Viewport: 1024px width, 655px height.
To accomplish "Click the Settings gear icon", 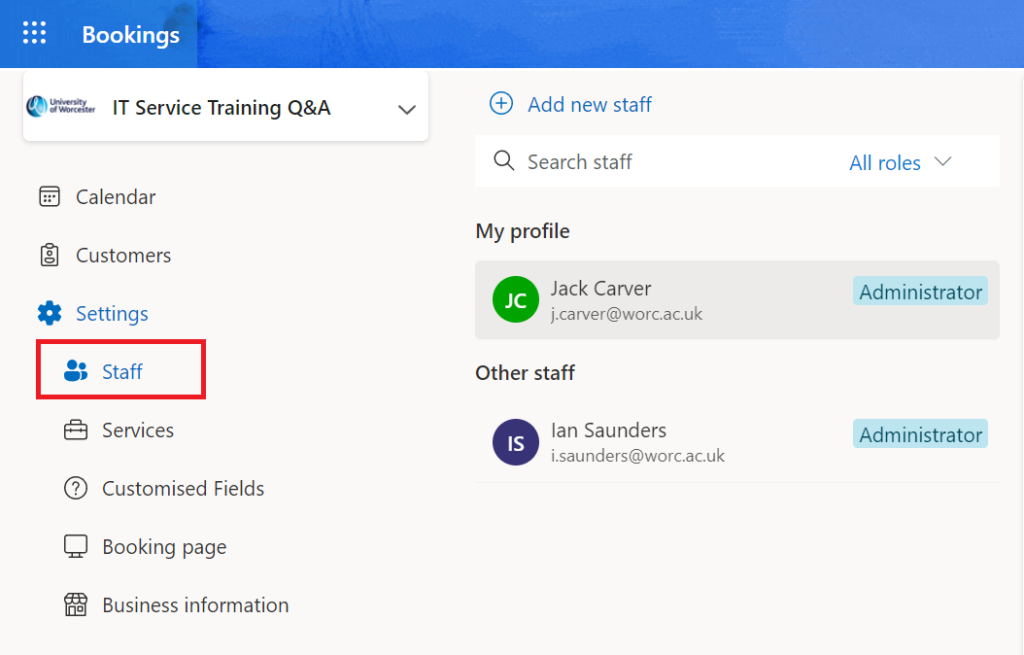I will [x=50, y=313].
